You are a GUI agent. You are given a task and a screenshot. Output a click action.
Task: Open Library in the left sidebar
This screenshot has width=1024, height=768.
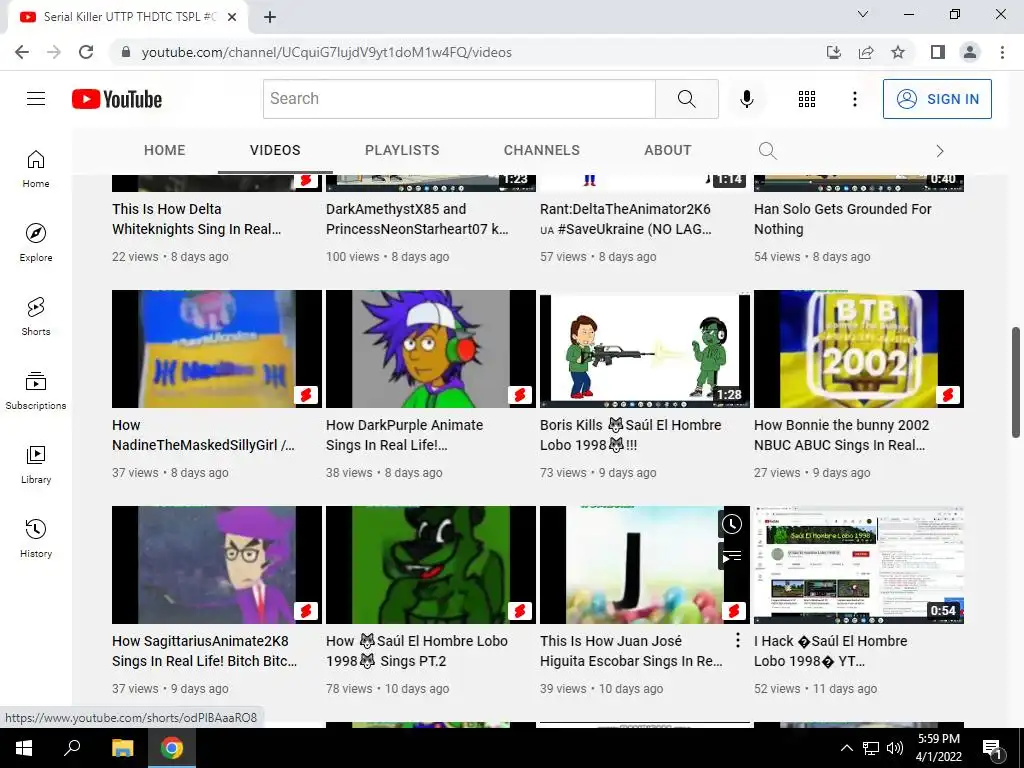[x=36, y=464]
